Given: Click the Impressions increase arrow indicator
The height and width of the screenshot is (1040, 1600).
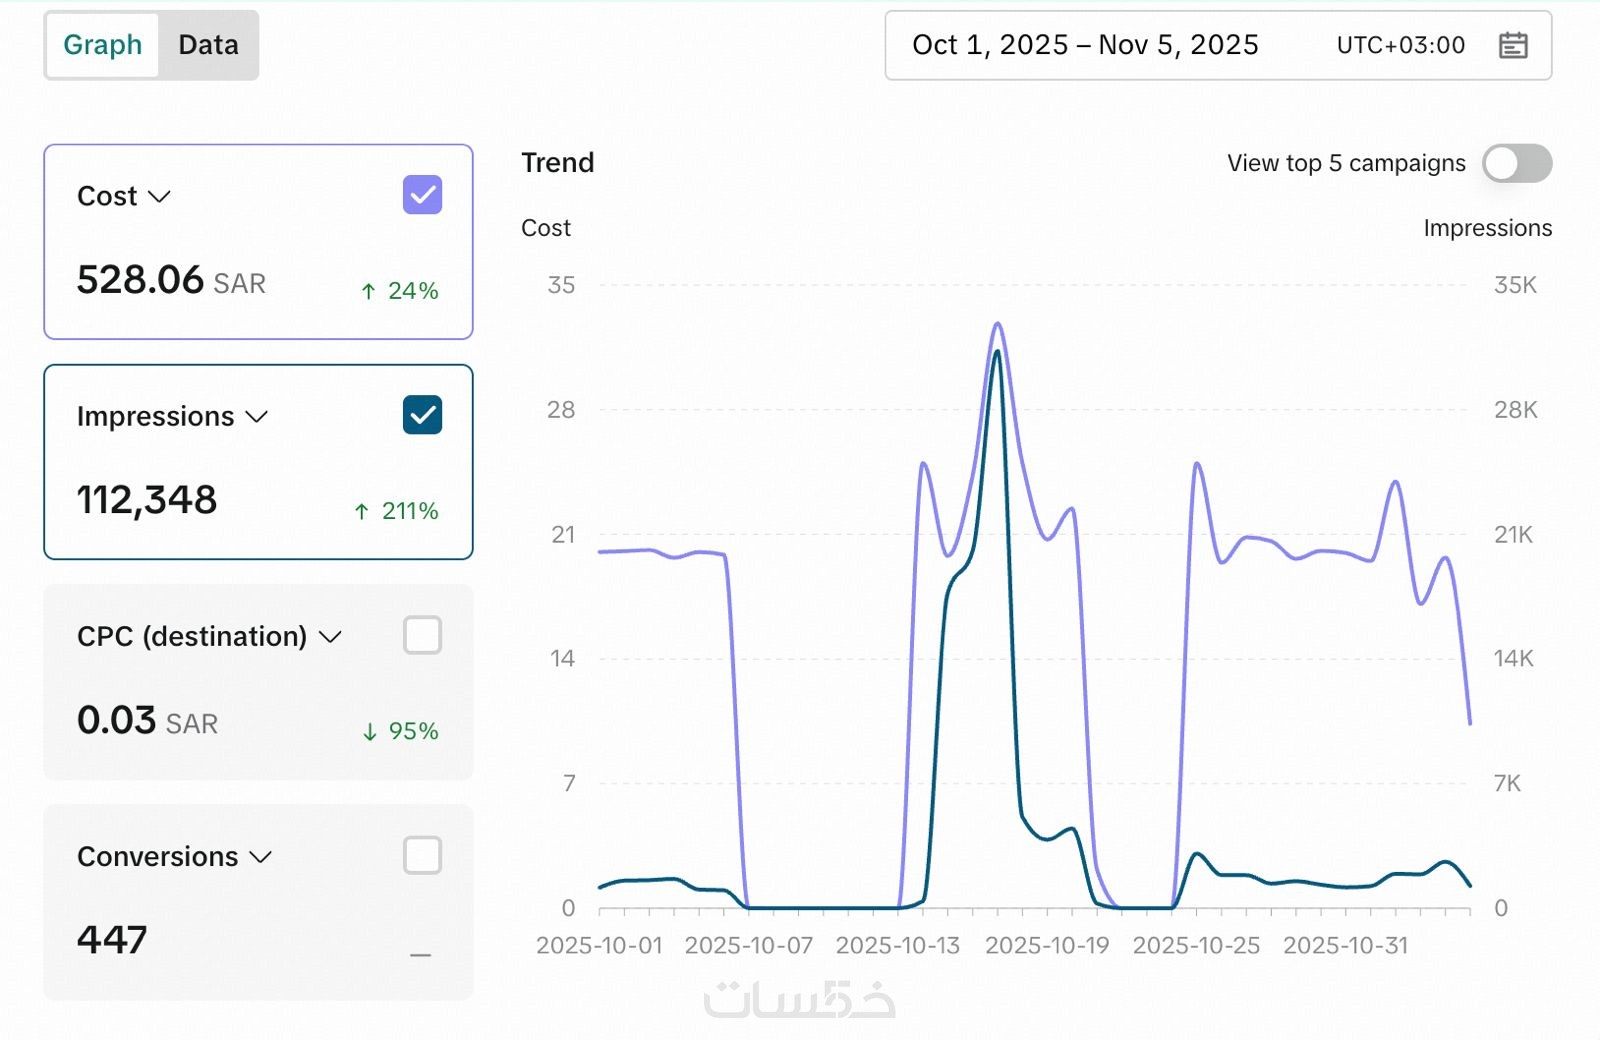Looking at the screenshot, I should click(x=362, y=511).
